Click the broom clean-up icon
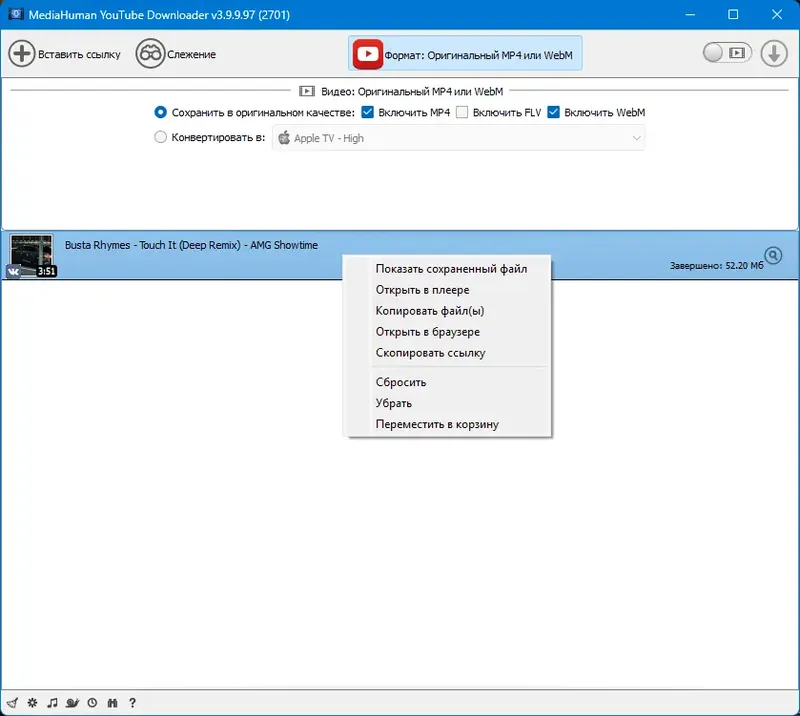Image resolution: width=800 pixels, height=716 pixels. click(x=12, y=703)
